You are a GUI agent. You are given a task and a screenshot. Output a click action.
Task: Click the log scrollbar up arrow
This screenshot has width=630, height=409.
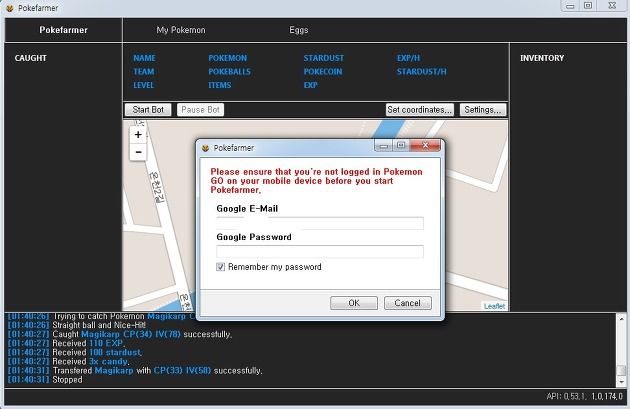tap(621, 318)
